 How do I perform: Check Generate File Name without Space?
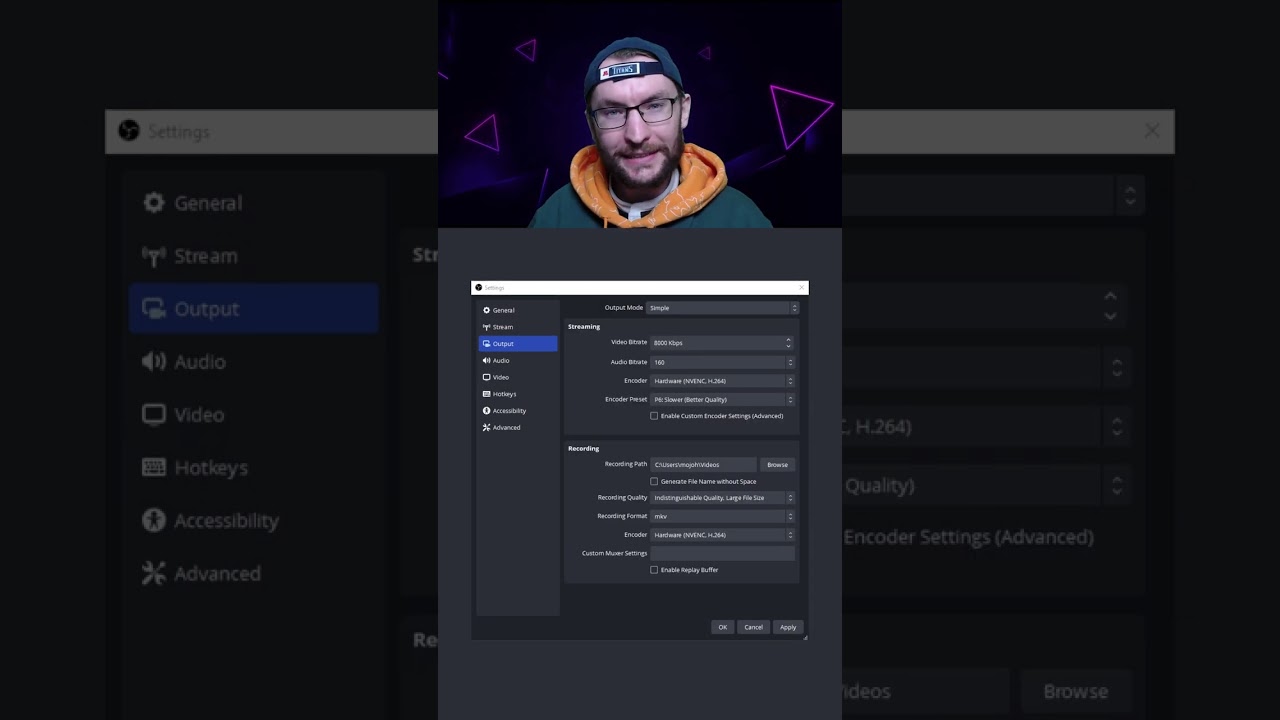click(654, 481)
